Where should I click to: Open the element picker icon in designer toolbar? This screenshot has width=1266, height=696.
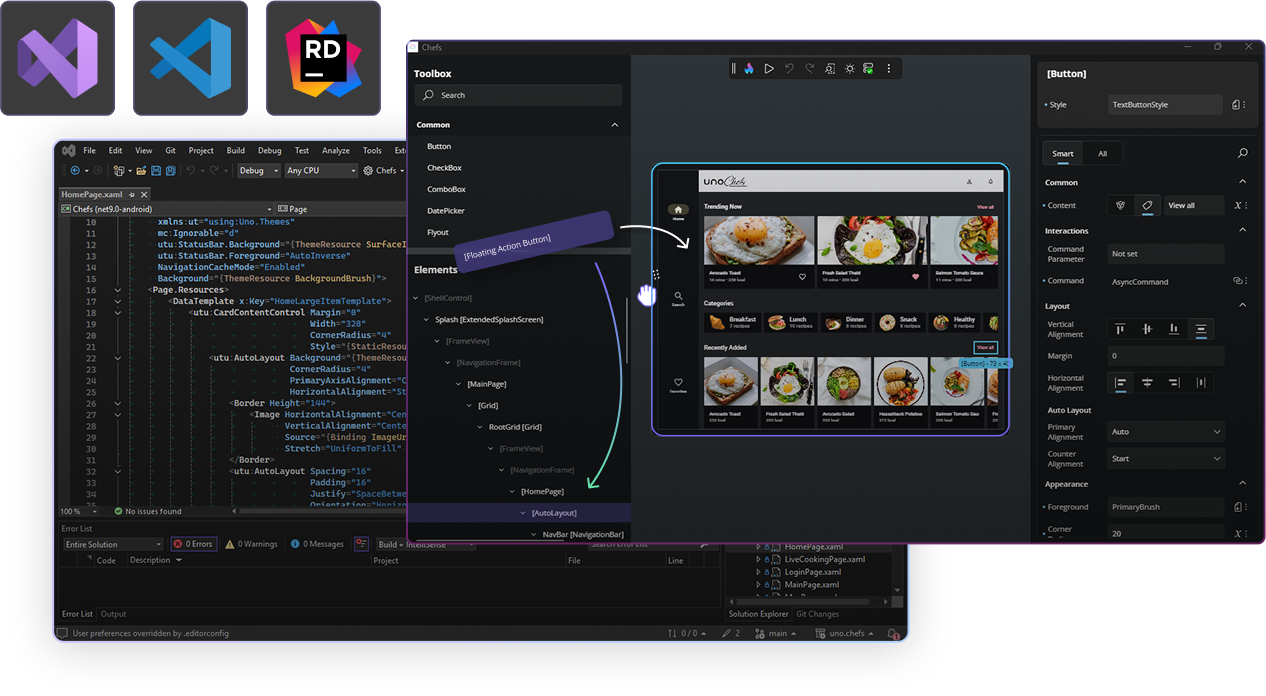click(x=829, y=68)
